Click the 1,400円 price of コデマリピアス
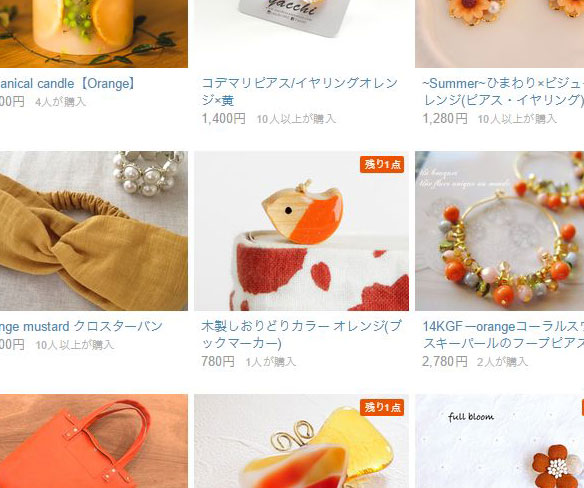 pos(224,118)
